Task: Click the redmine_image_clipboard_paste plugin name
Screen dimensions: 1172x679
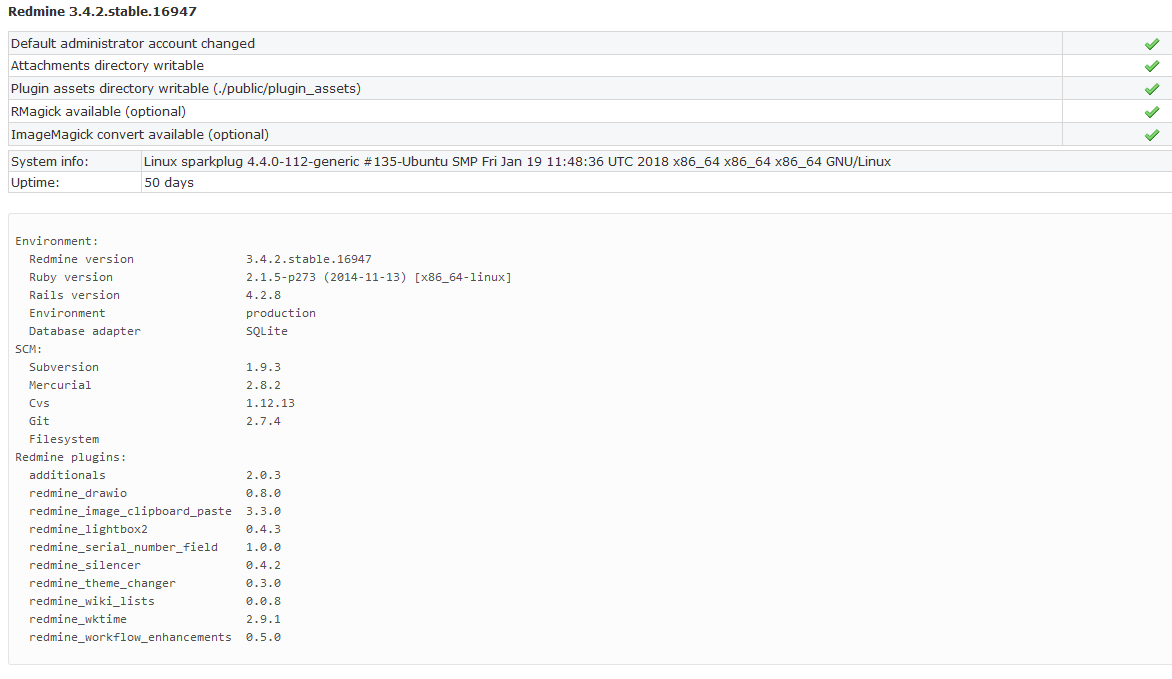Action: pos(130,511)
